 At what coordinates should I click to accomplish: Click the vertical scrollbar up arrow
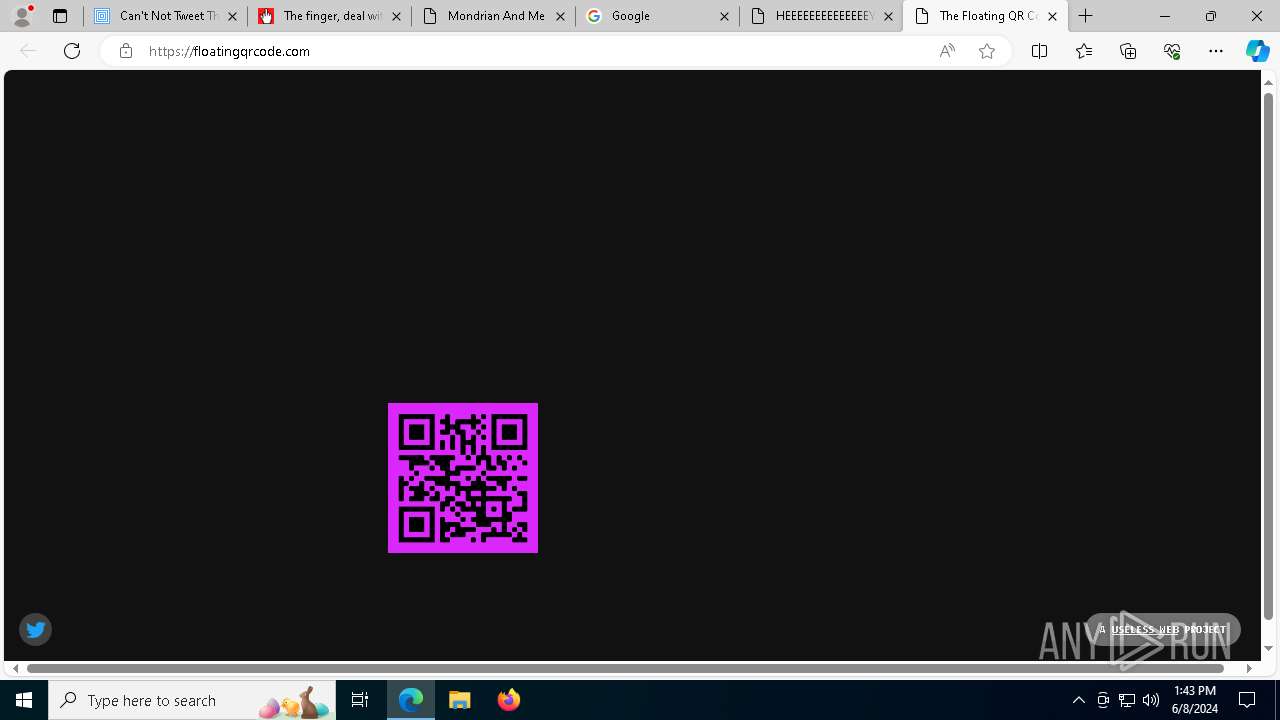(x=1269, y=82)
